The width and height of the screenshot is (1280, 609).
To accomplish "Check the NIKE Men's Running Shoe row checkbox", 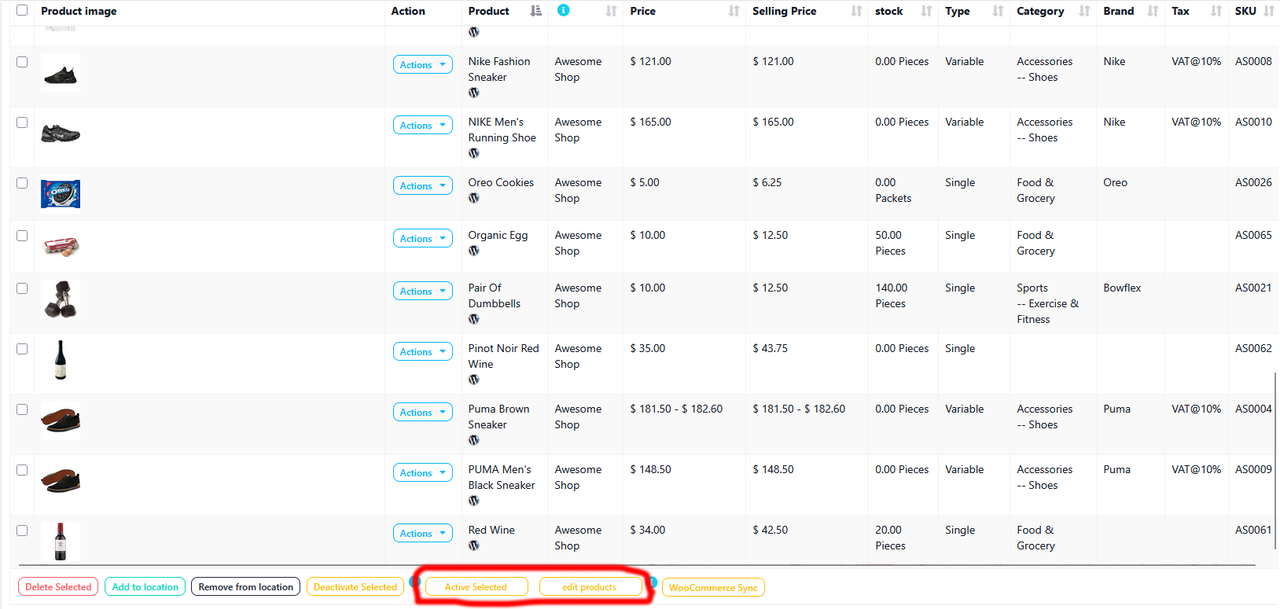I will click(x=22, y=122).
